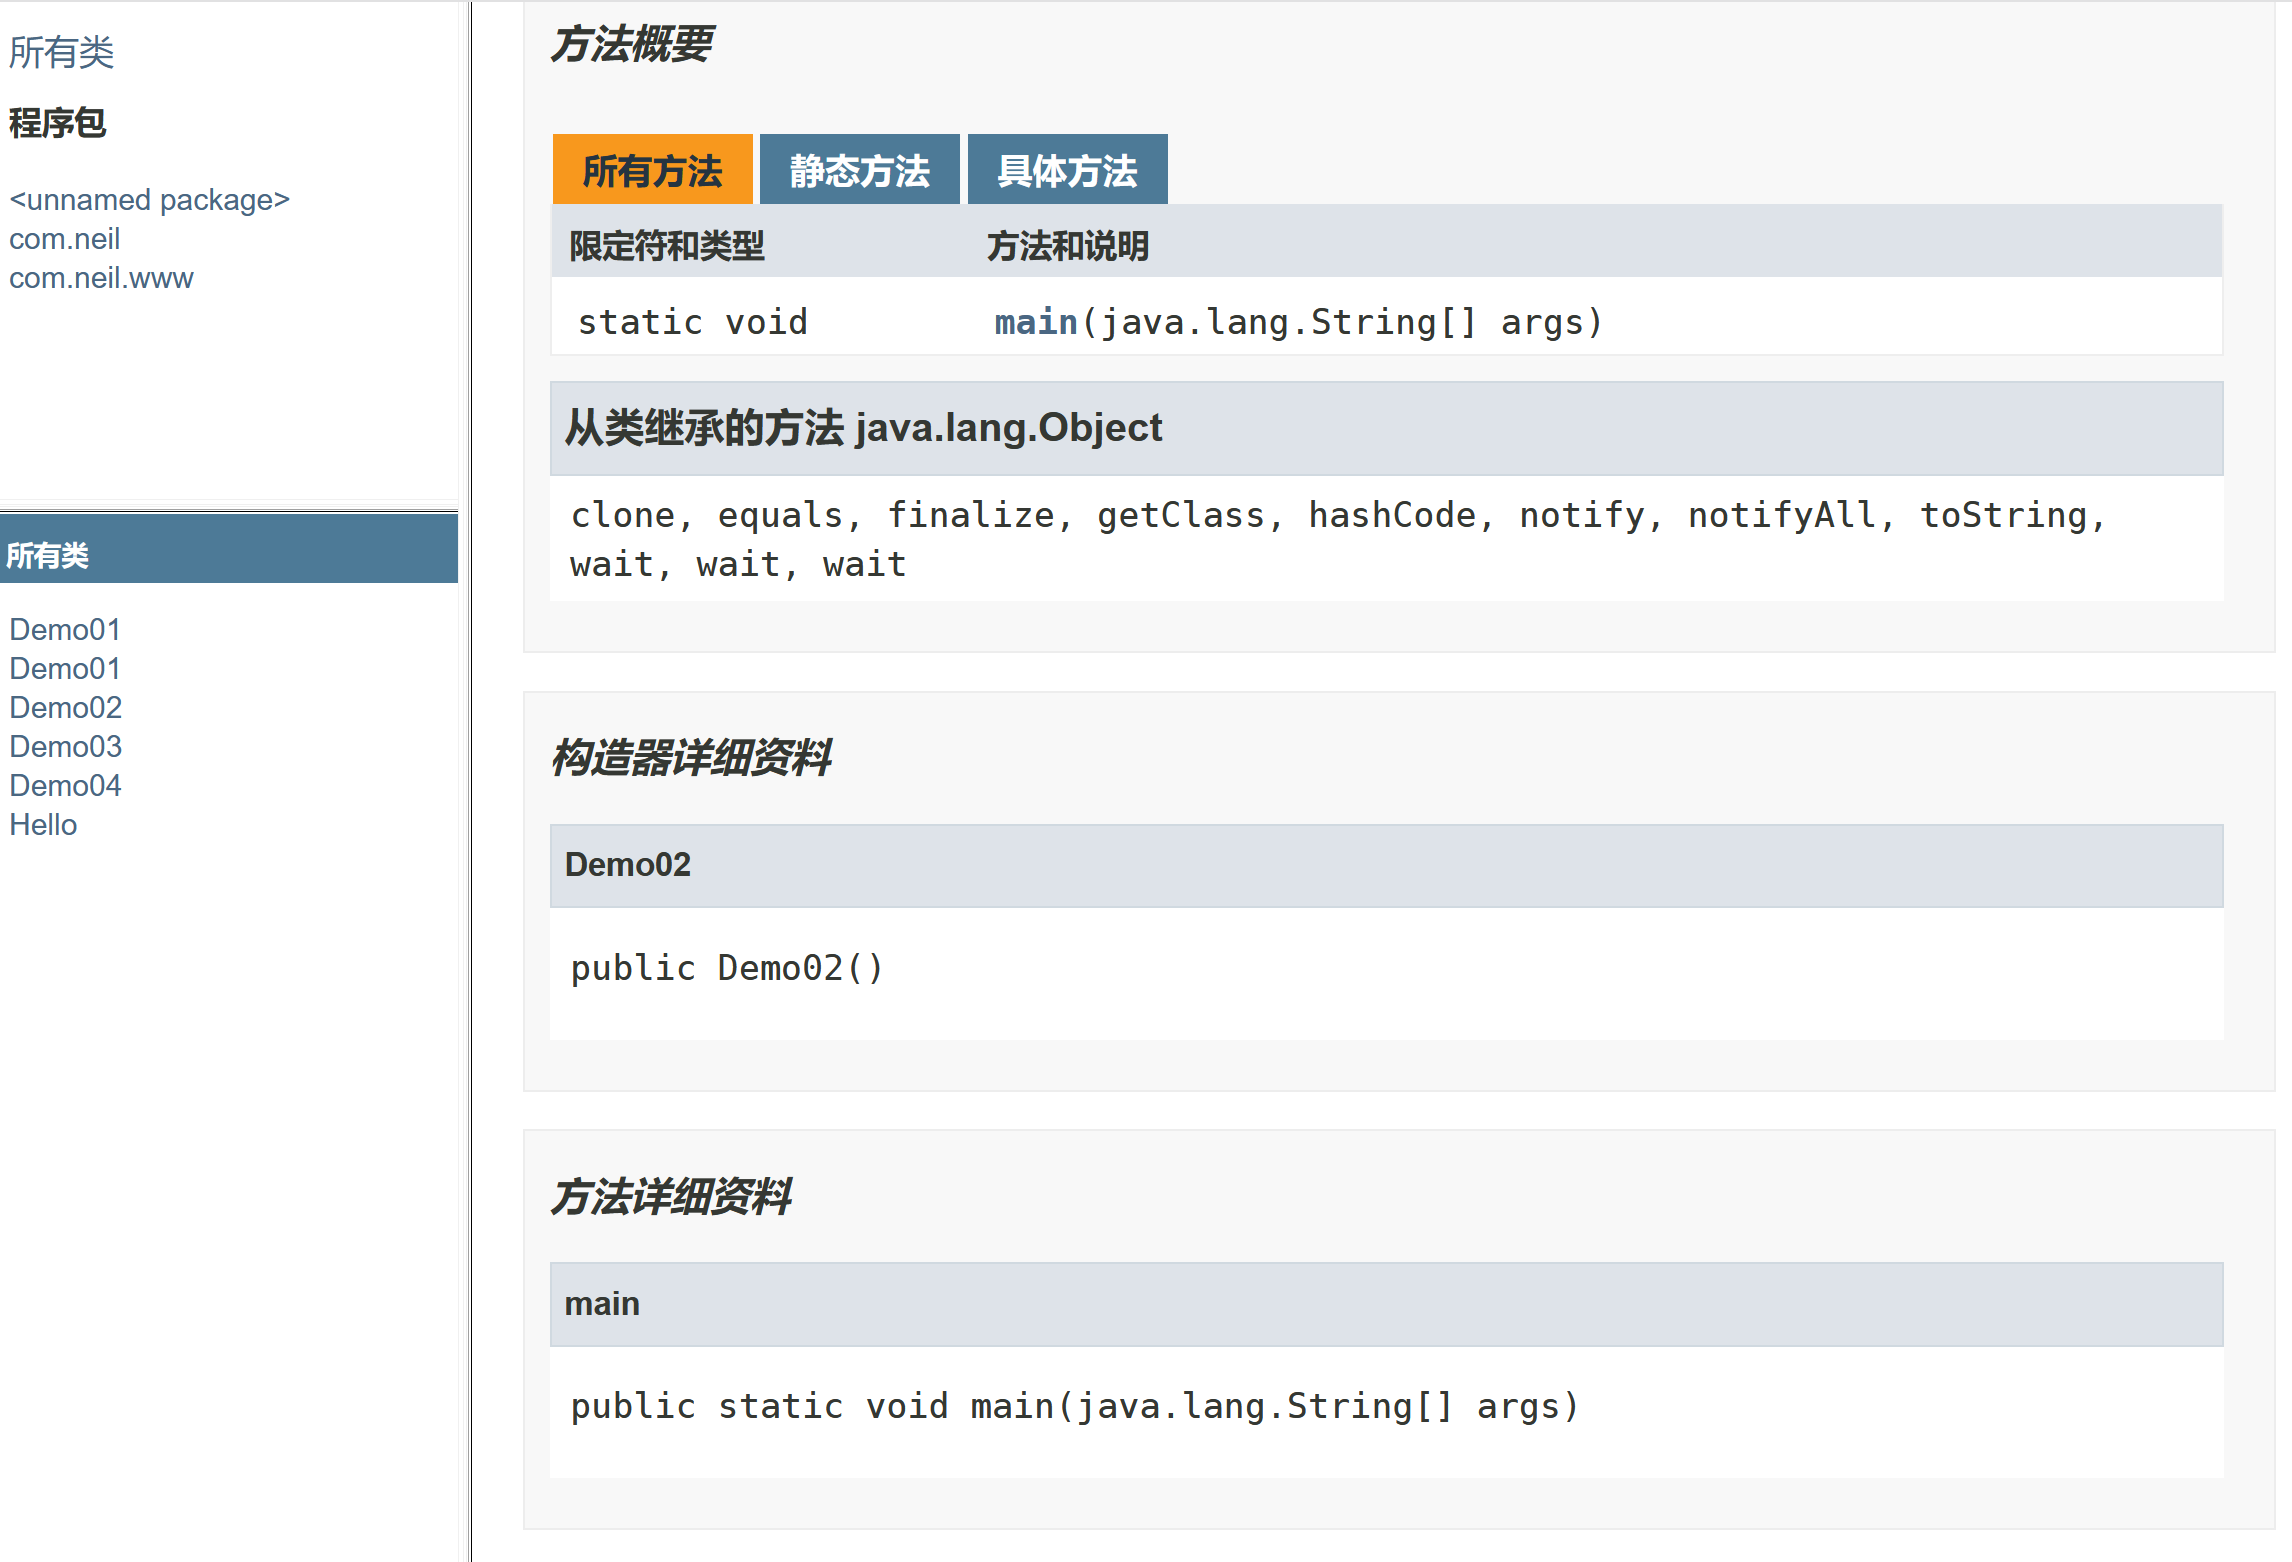The image size is (2292, 1562).
Task: Click the main method link in summary table
Action: 1035,322
